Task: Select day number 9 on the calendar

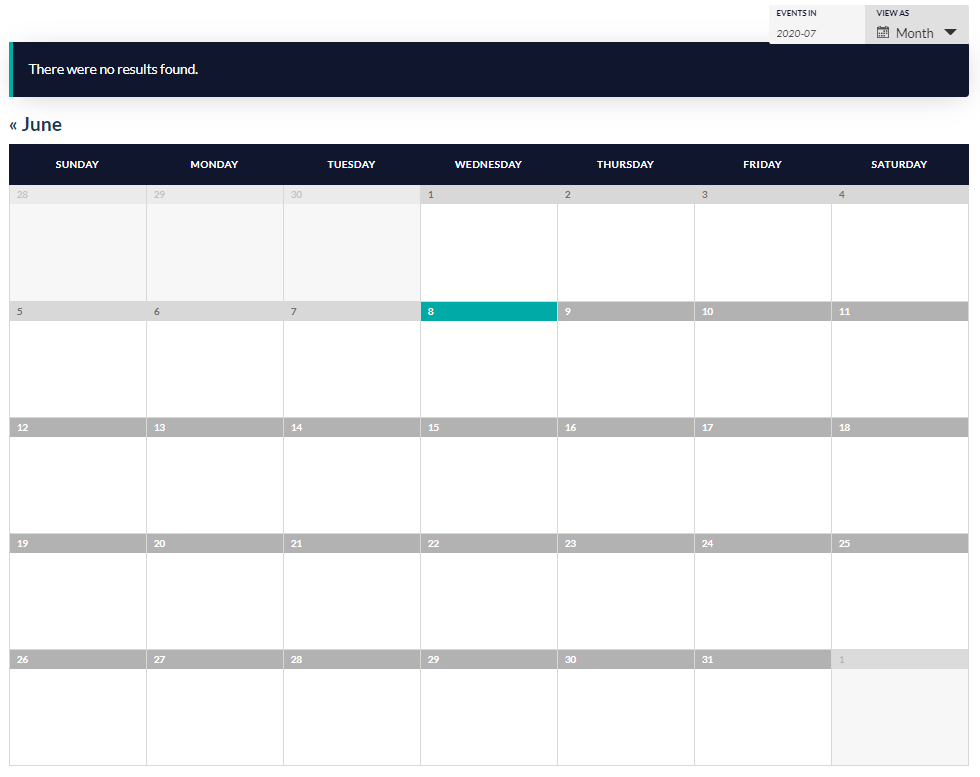Action: [x=568, y=311]
